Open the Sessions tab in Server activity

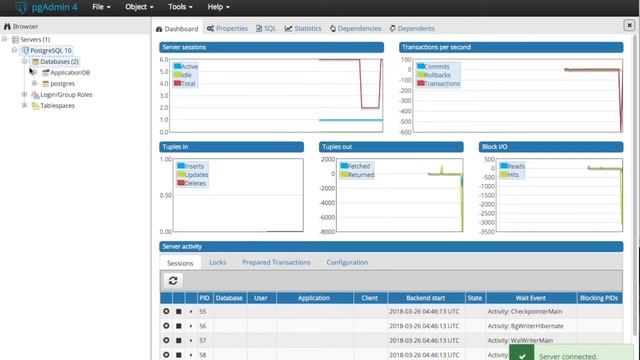point(180,263)
